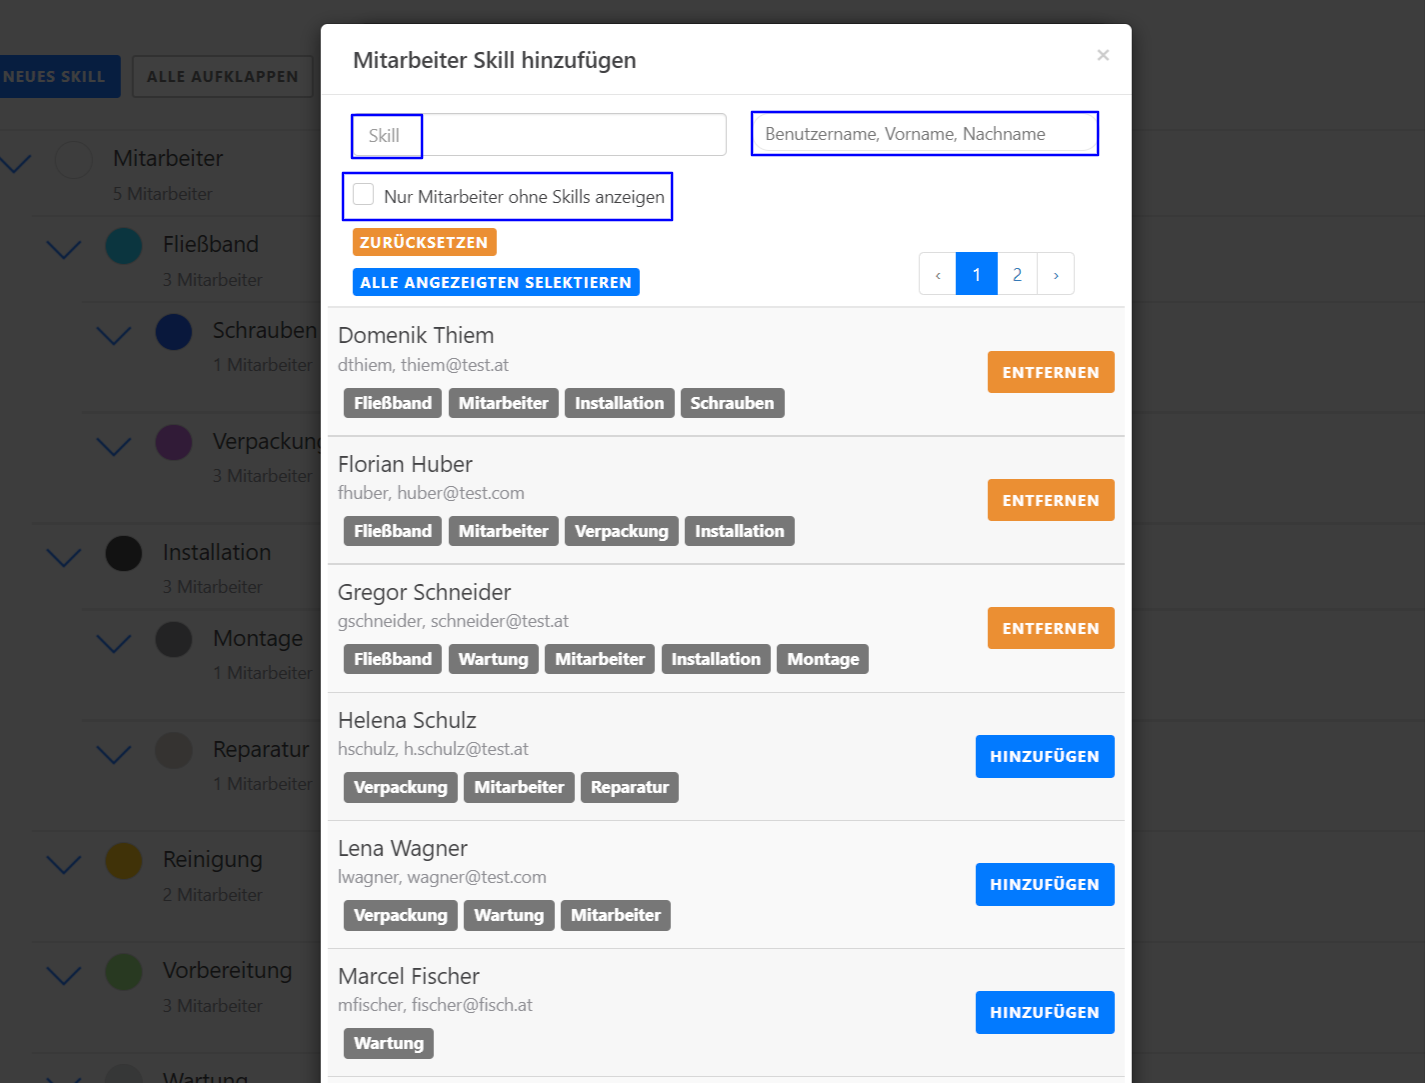Remove Domenik Thiem with Entfernen
Image resolution: width=1425 pixels, height=1083 pixels.
coord(1050,372)
